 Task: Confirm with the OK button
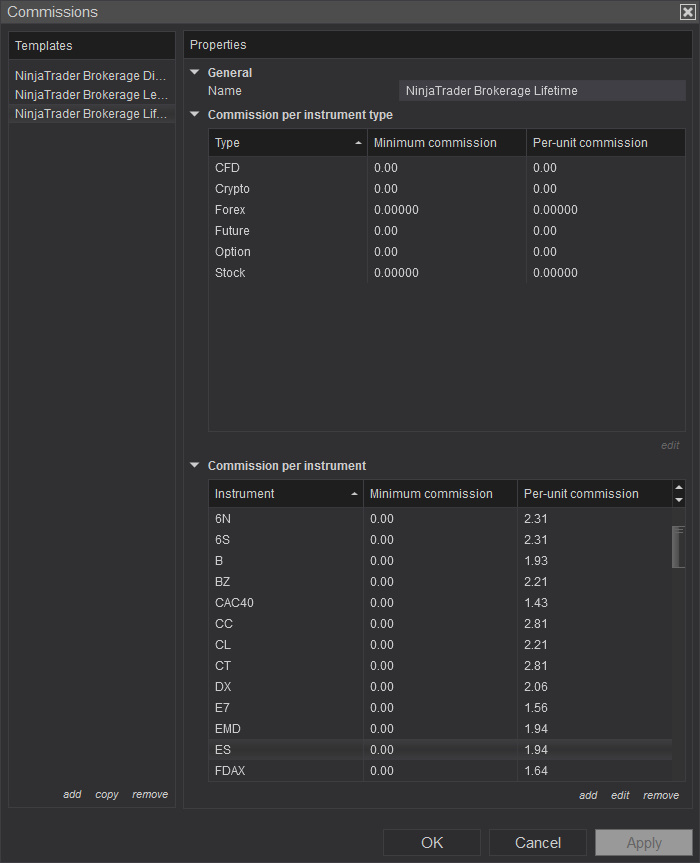point(432,843)
